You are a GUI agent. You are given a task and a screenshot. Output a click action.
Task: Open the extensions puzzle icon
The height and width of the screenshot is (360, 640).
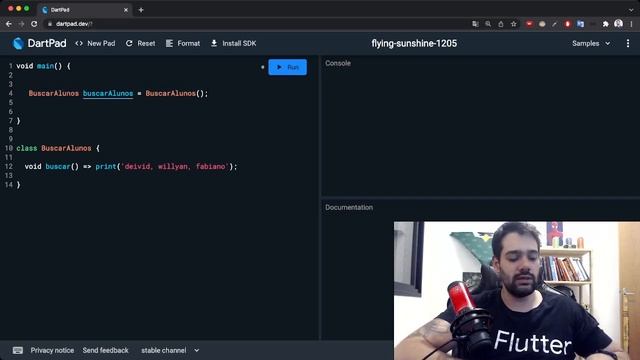pos(606,24)
